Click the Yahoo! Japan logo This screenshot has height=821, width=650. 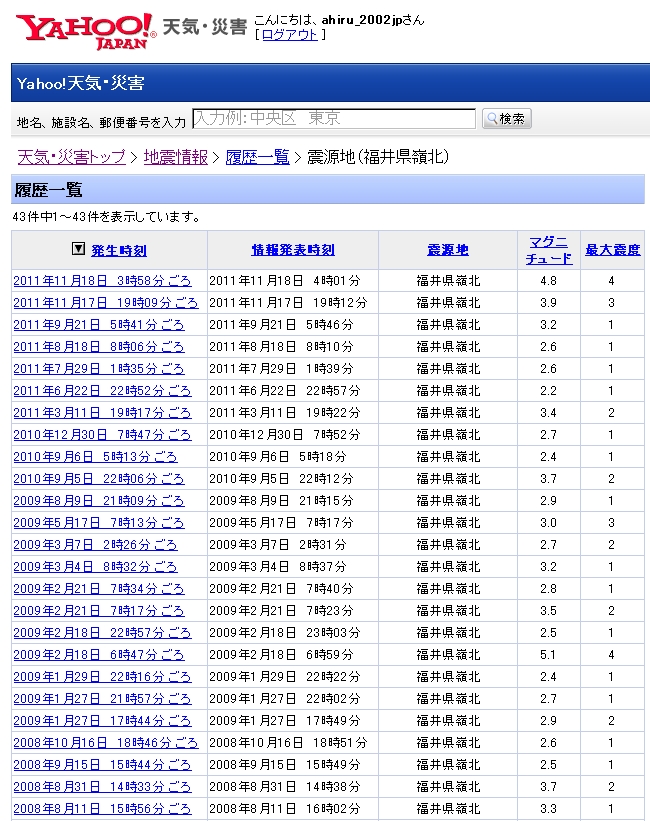click(85, 30)
